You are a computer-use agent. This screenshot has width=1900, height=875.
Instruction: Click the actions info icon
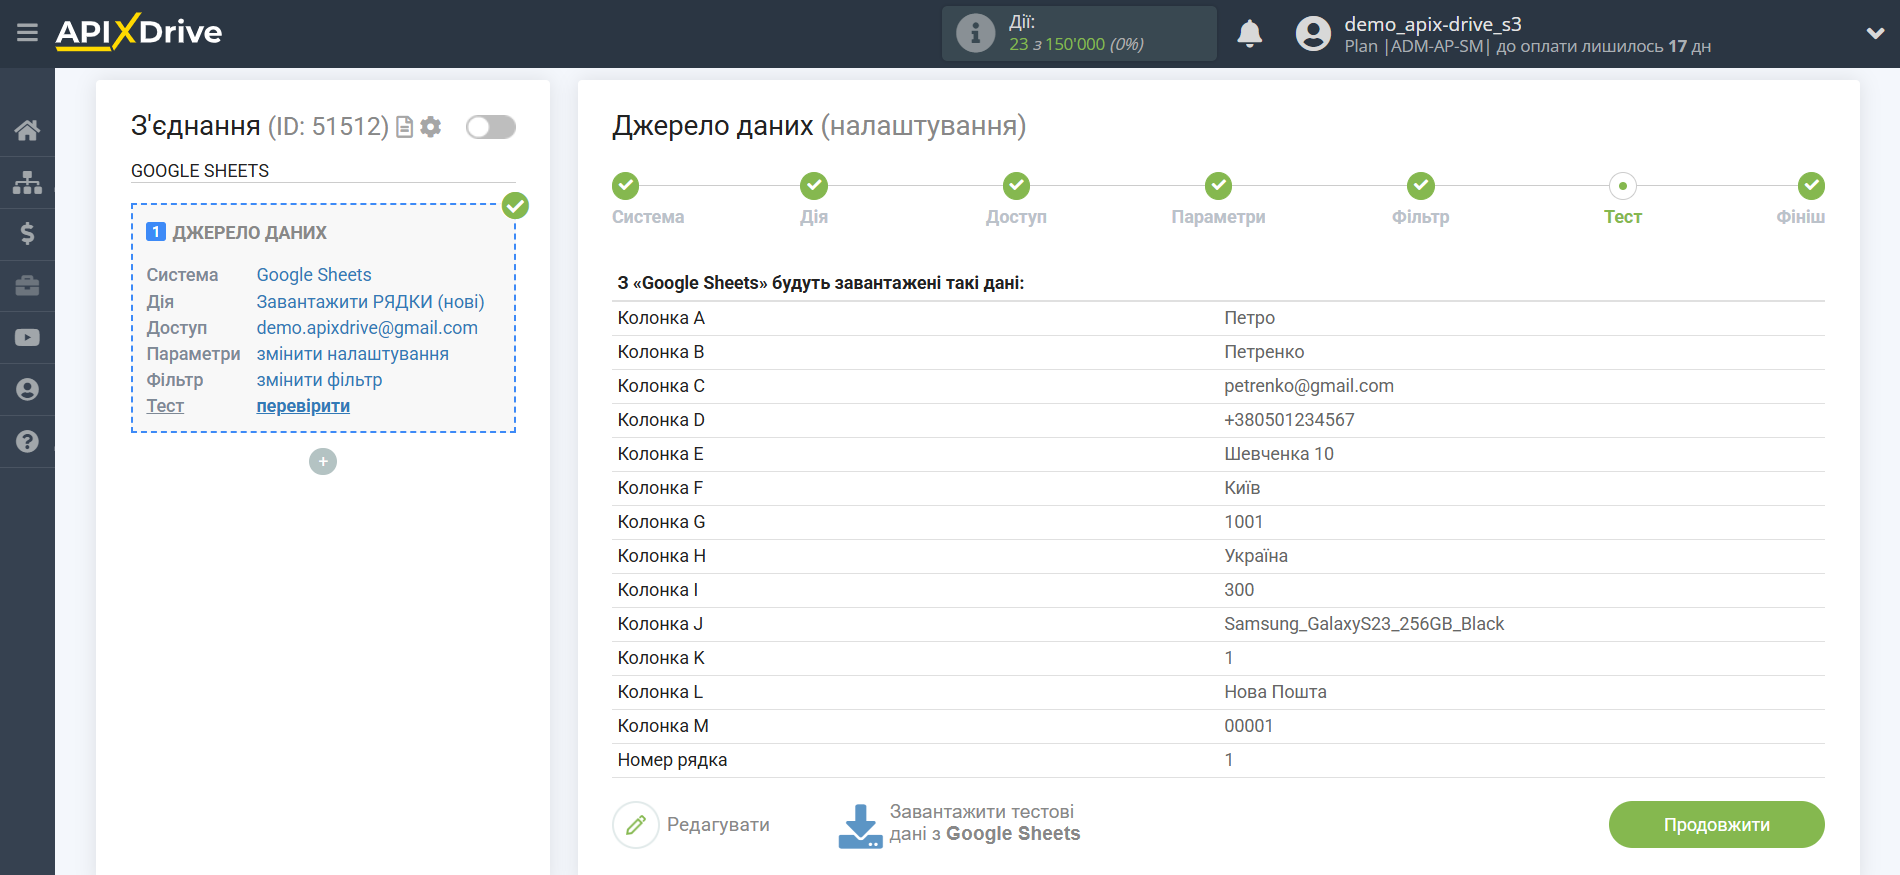click(975, 33)
